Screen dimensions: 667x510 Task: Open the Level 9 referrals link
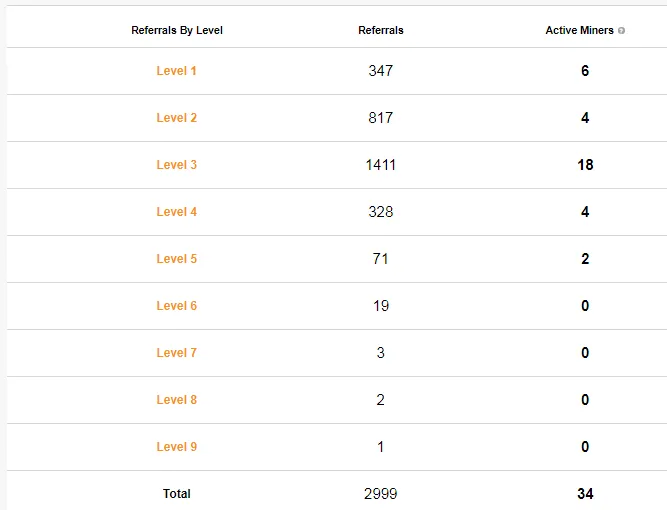tap(177, 447)
